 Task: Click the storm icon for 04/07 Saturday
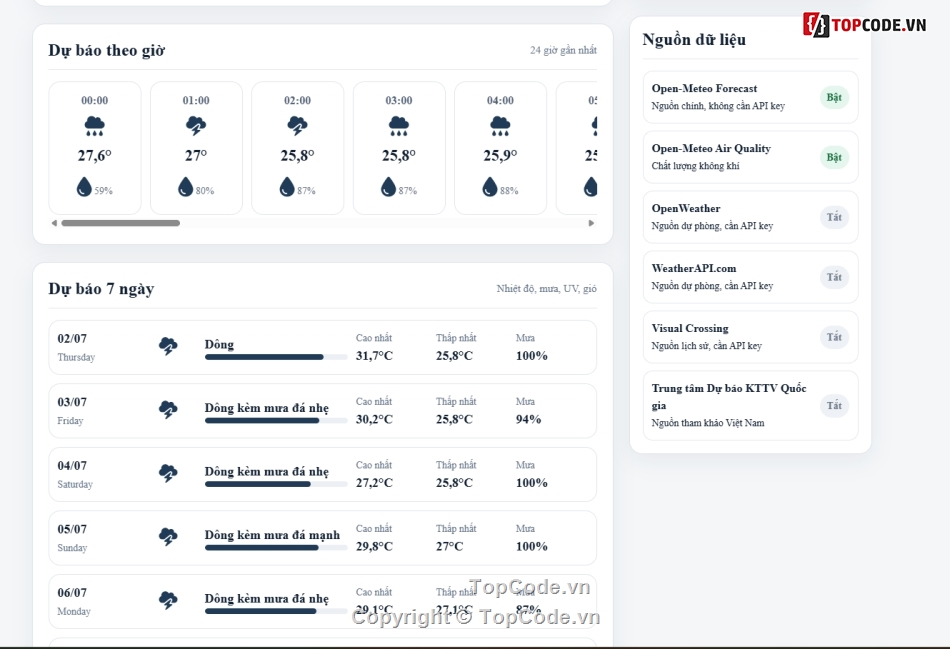[x=168, y=473]
